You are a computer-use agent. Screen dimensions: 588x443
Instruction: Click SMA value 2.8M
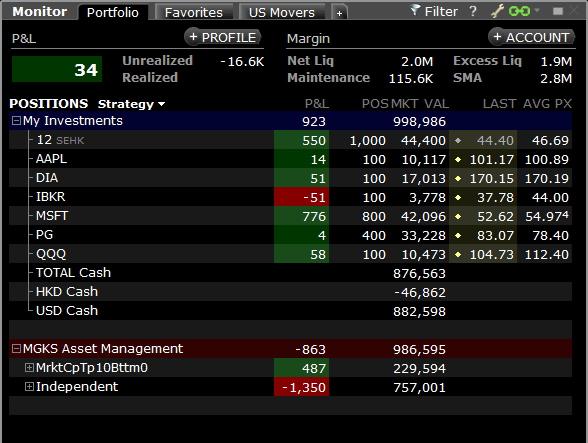(x=556, y=79)
